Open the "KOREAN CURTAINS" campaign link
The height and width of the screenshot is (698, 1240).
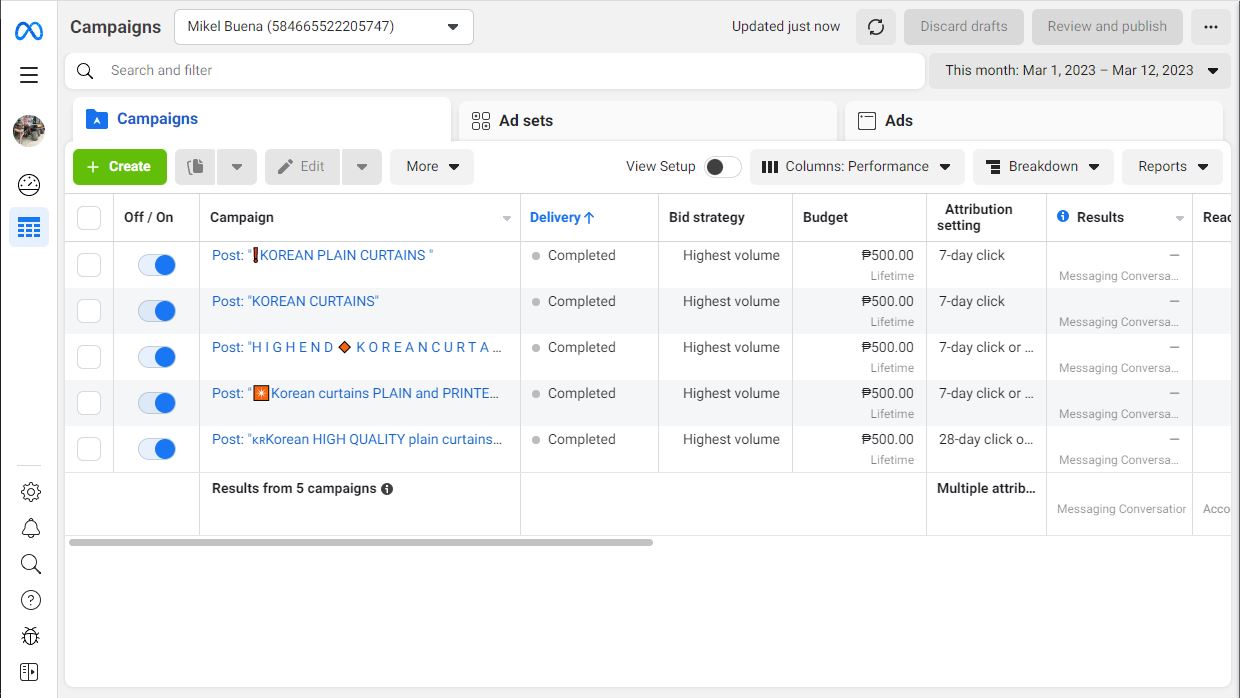click(x=295, y=301)
